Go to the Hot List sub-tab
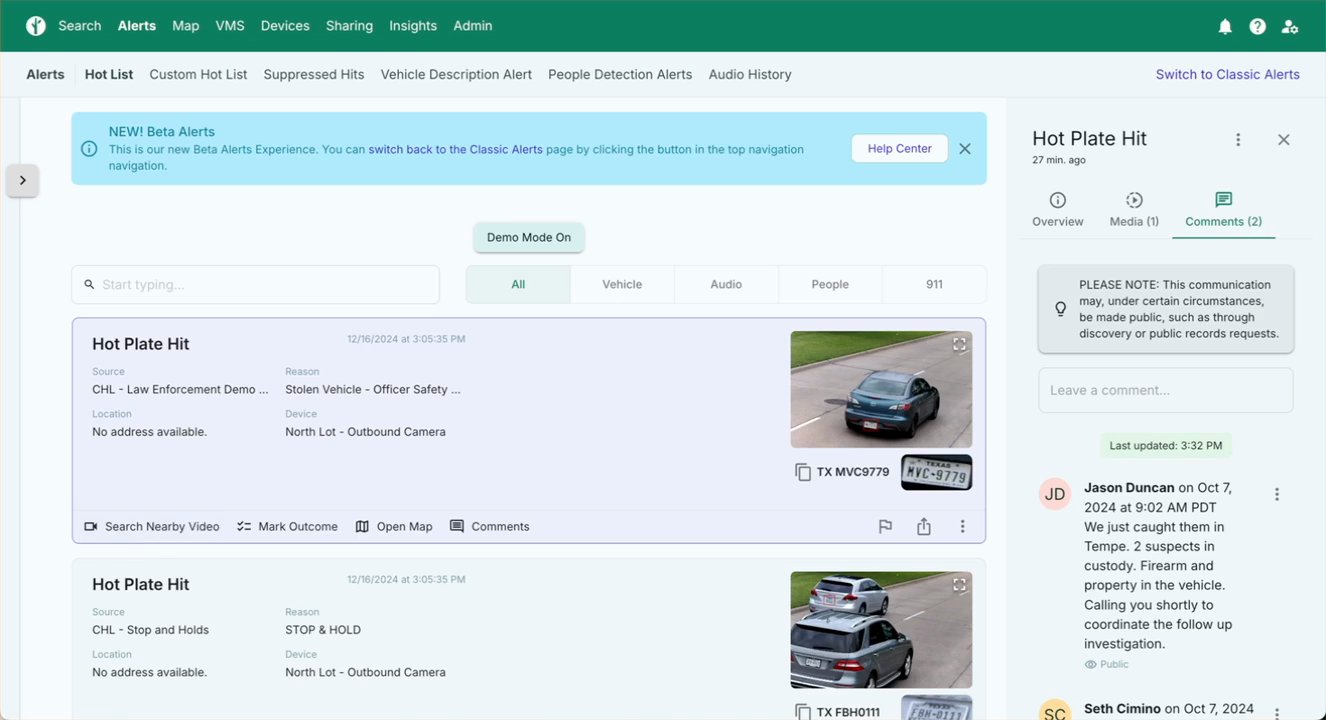This screenshot has height=720, width=1326. coord(109,74)
